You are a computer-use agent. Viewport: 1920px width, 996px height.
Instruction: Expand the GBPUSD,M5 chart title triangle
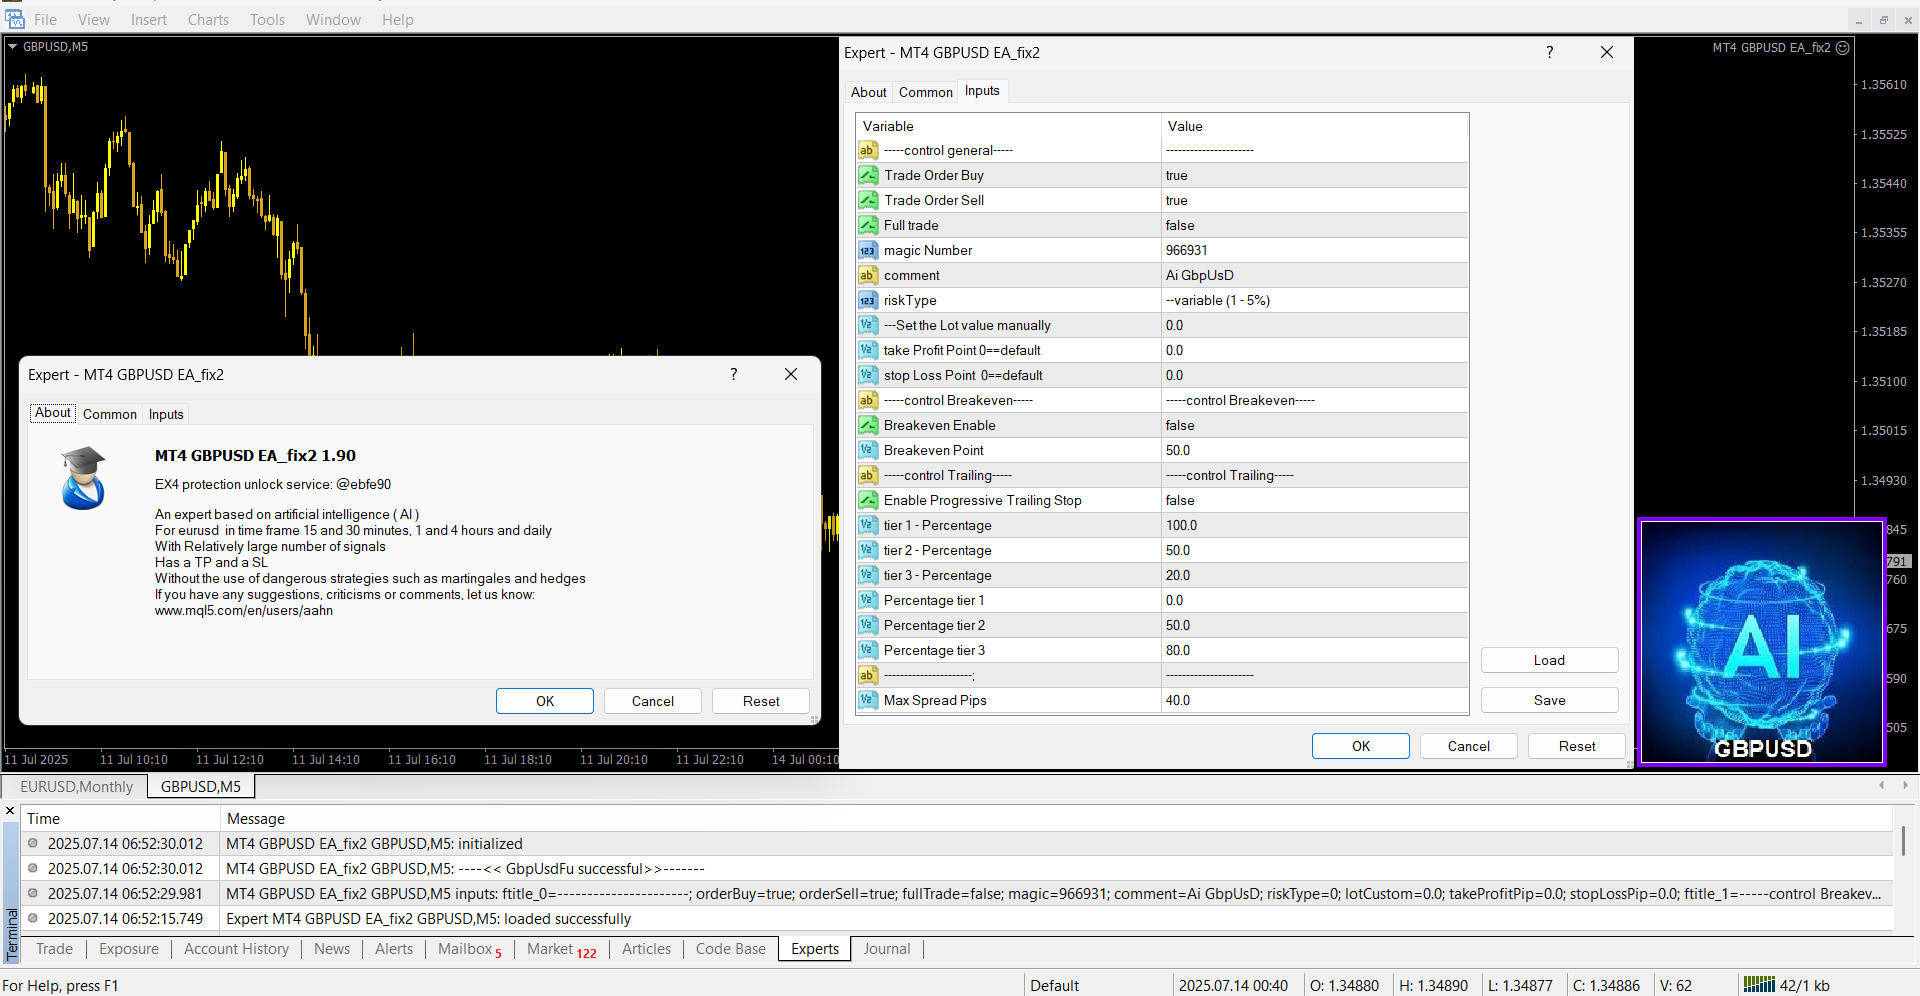(13, 47)
